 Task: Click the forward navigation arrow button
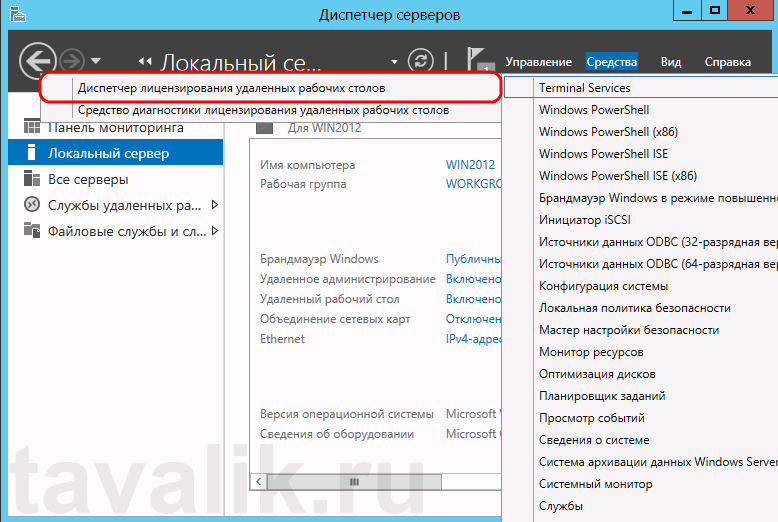(x=72, y=61)
